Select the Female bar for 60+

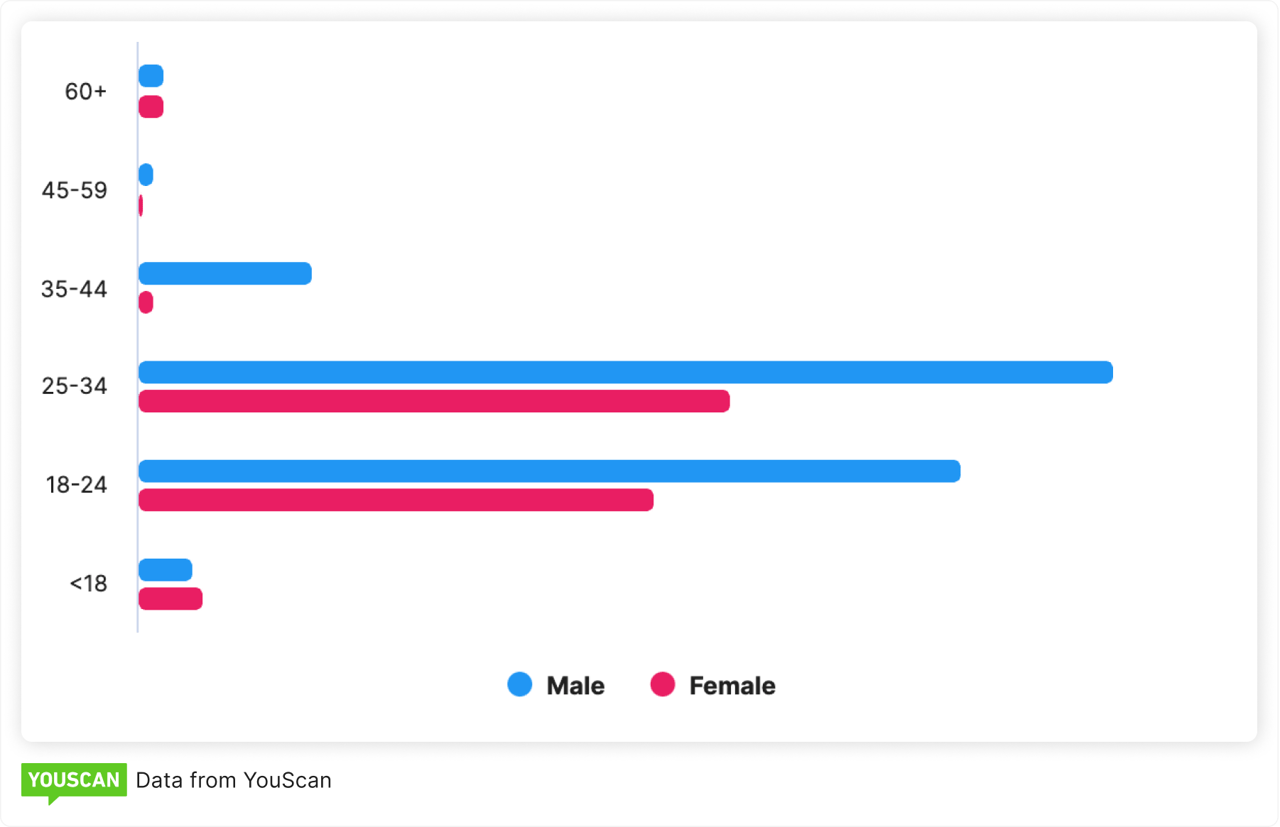(x=151, y=107)
